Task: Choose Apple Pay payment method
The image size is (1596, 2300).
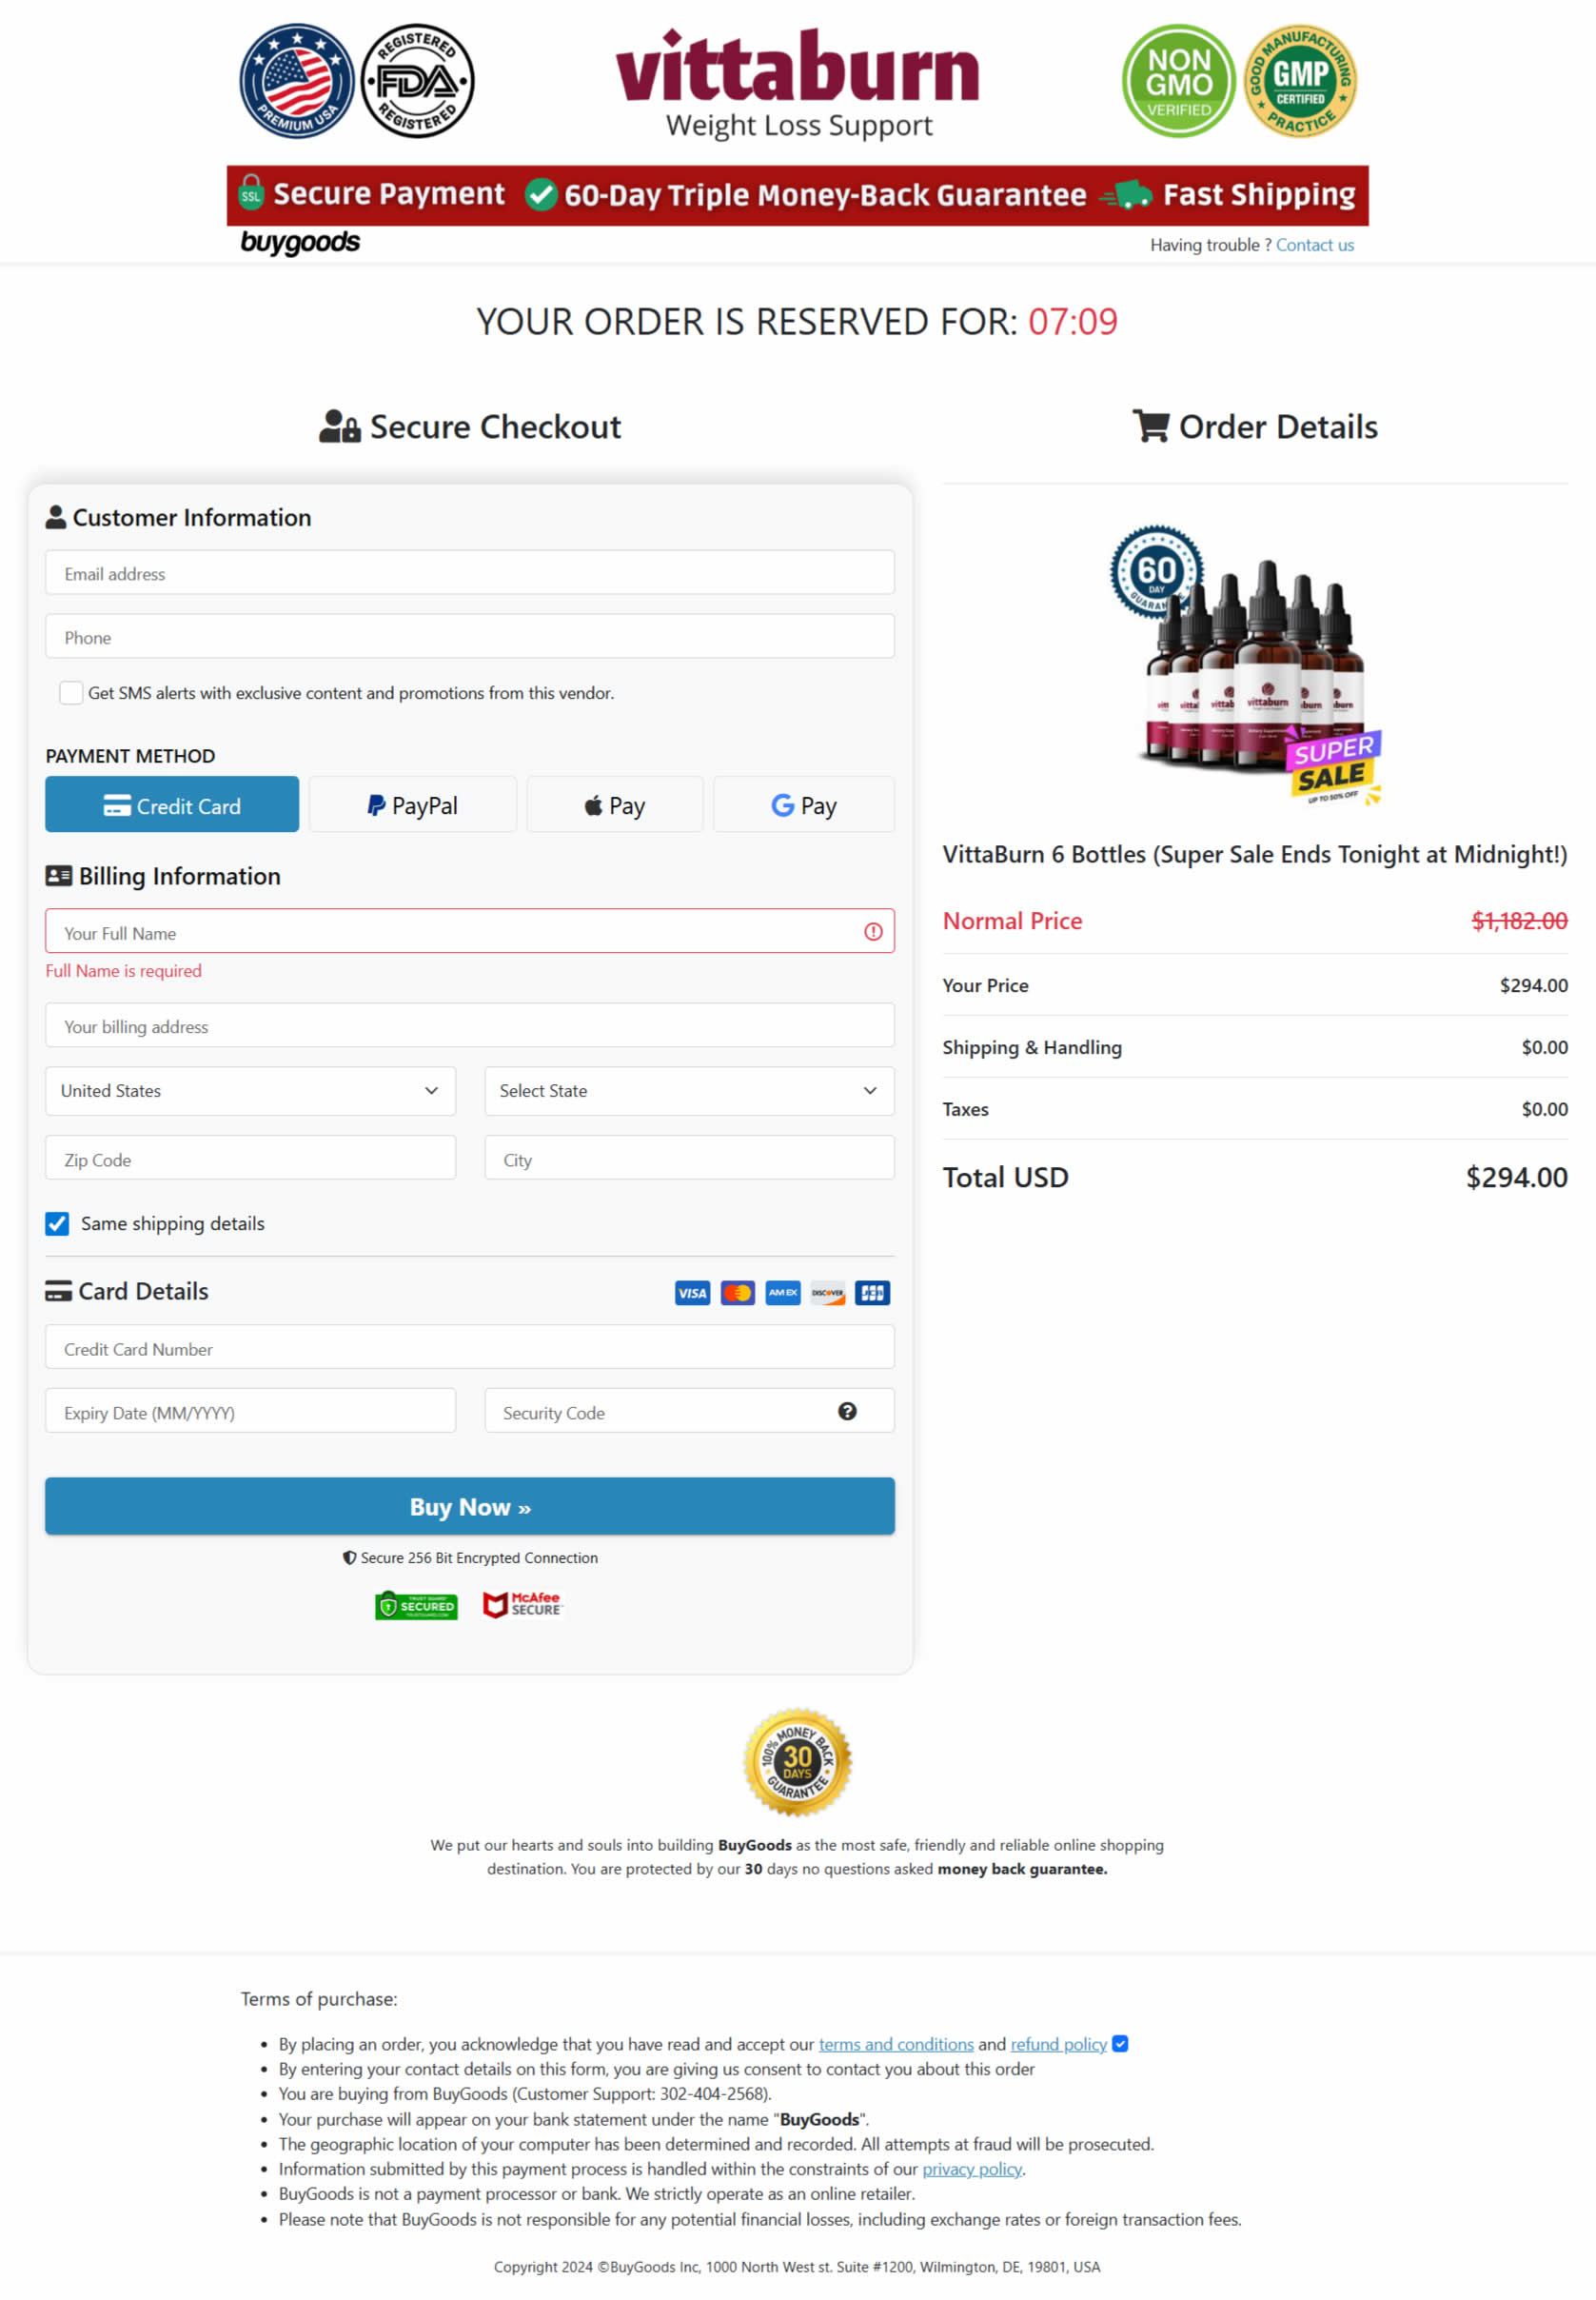Action: 615,805
